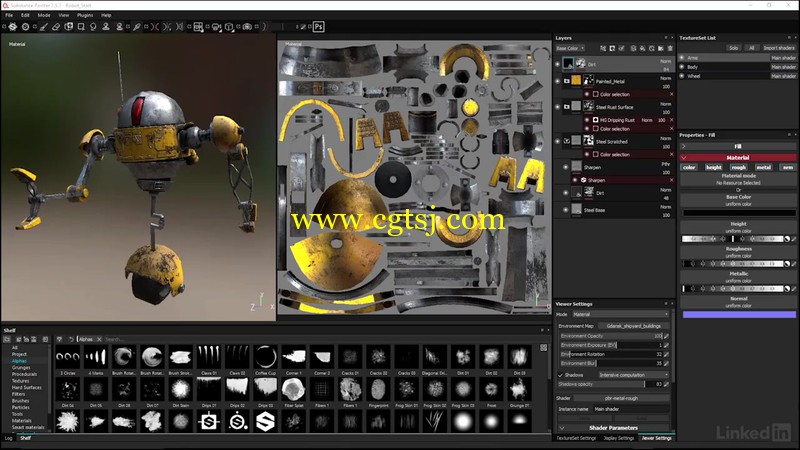Select the Coffee Cup alpha thumbnail

tap(266, 357)
